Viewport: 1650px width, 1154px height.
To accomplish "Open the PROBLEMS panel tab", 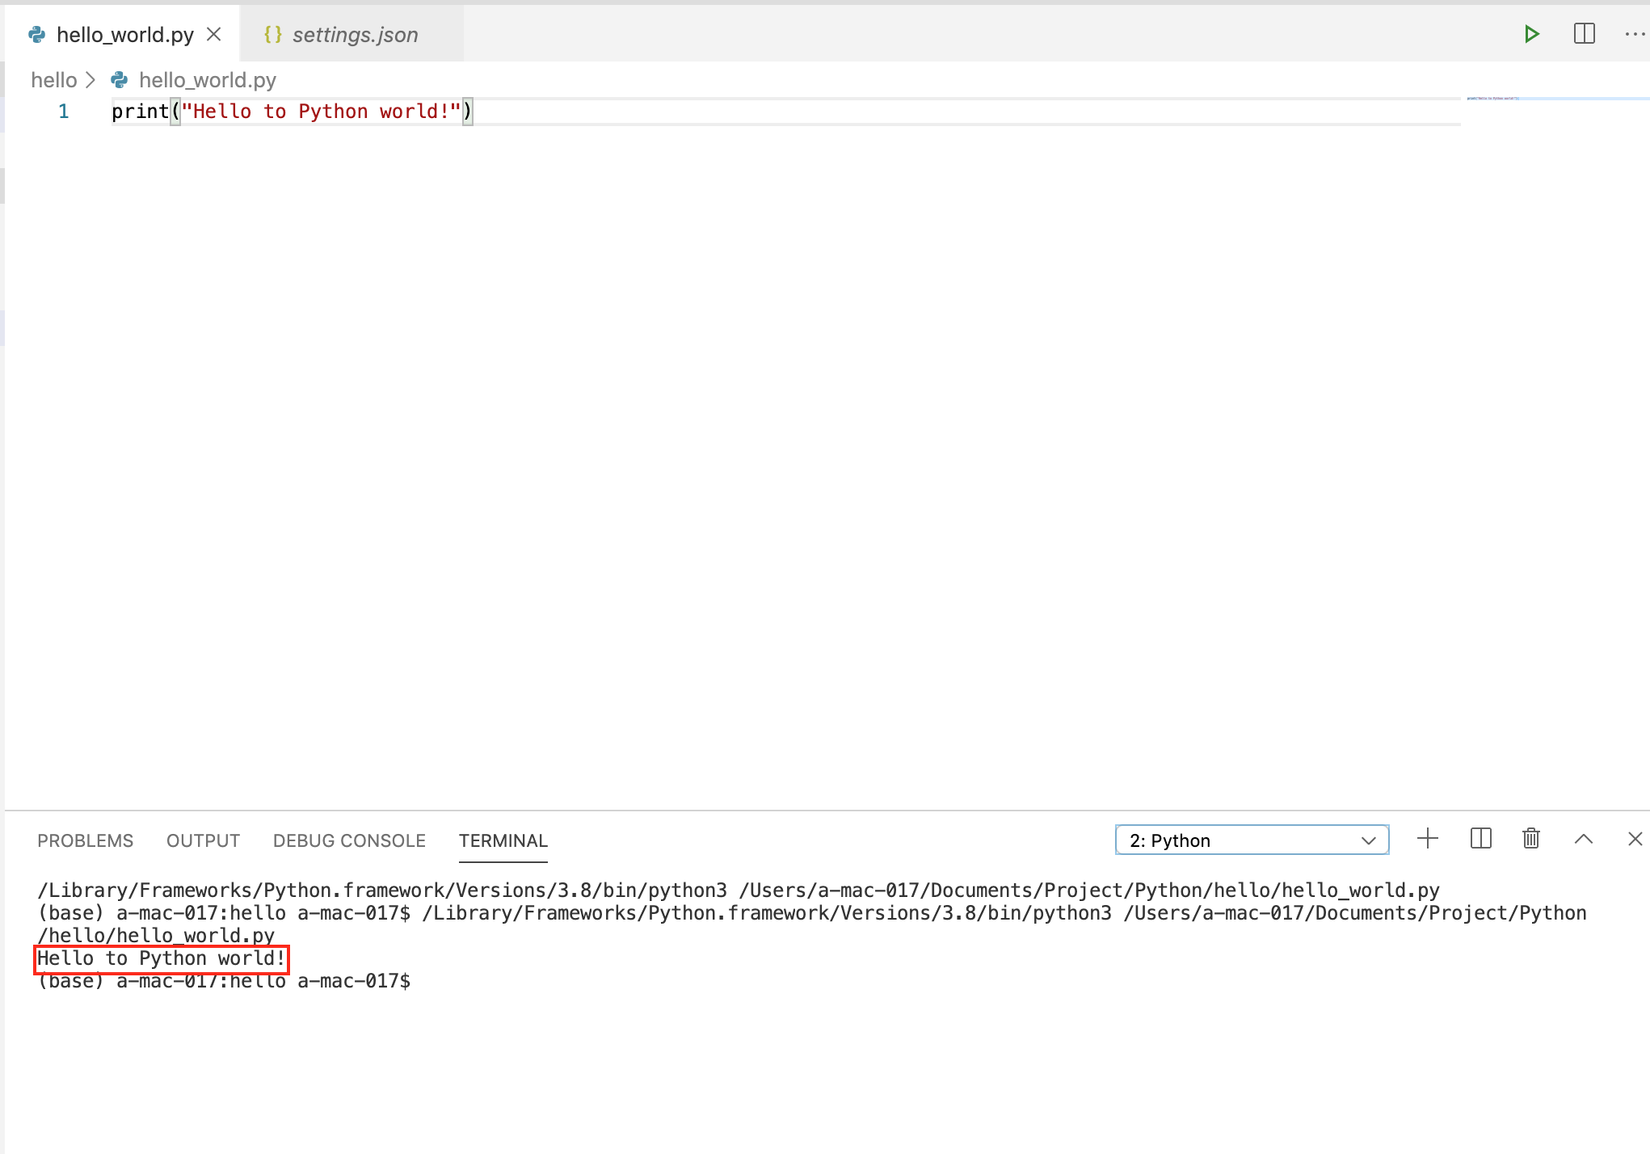I will [85, 841].
